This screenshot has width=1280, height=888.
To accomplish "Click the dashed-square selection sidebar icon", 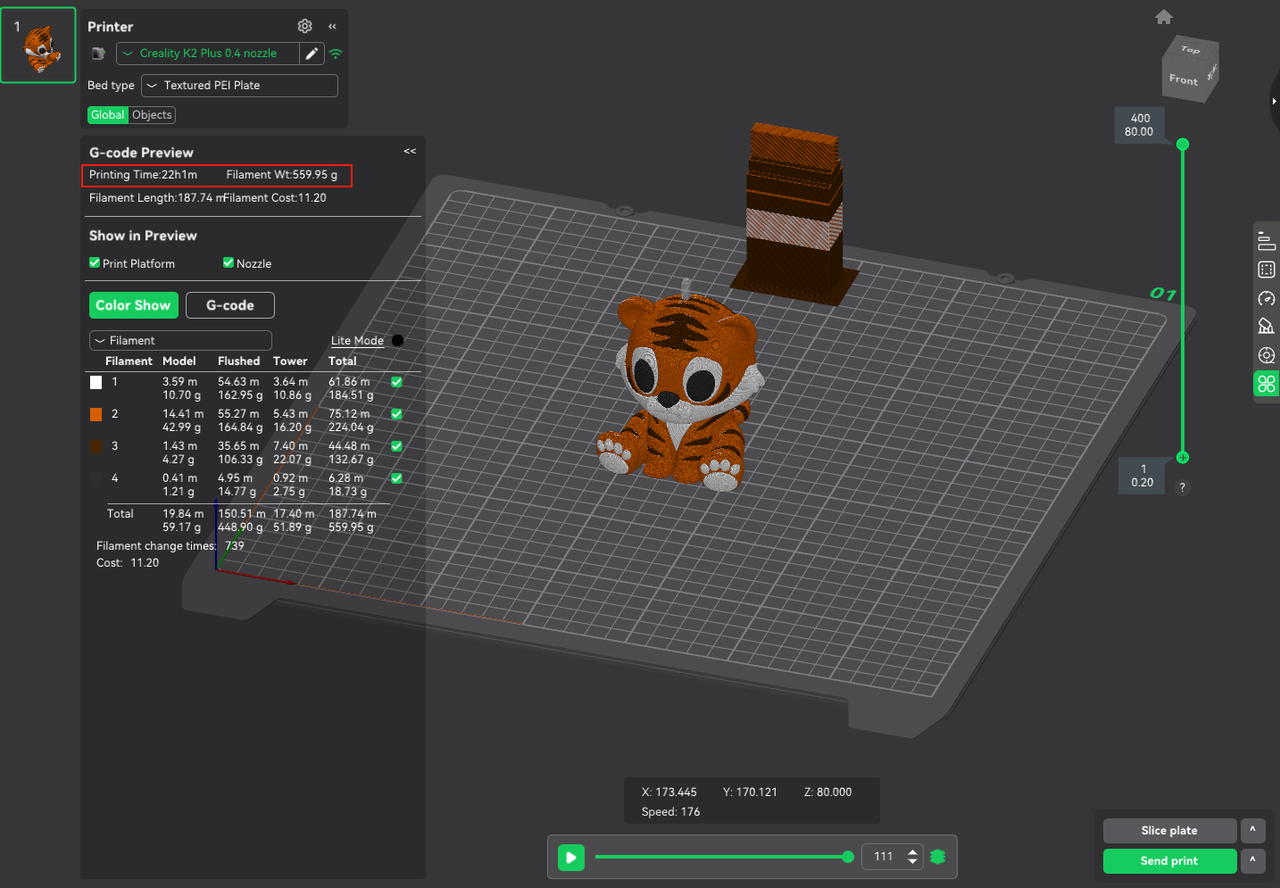I will pos(1266,269).
